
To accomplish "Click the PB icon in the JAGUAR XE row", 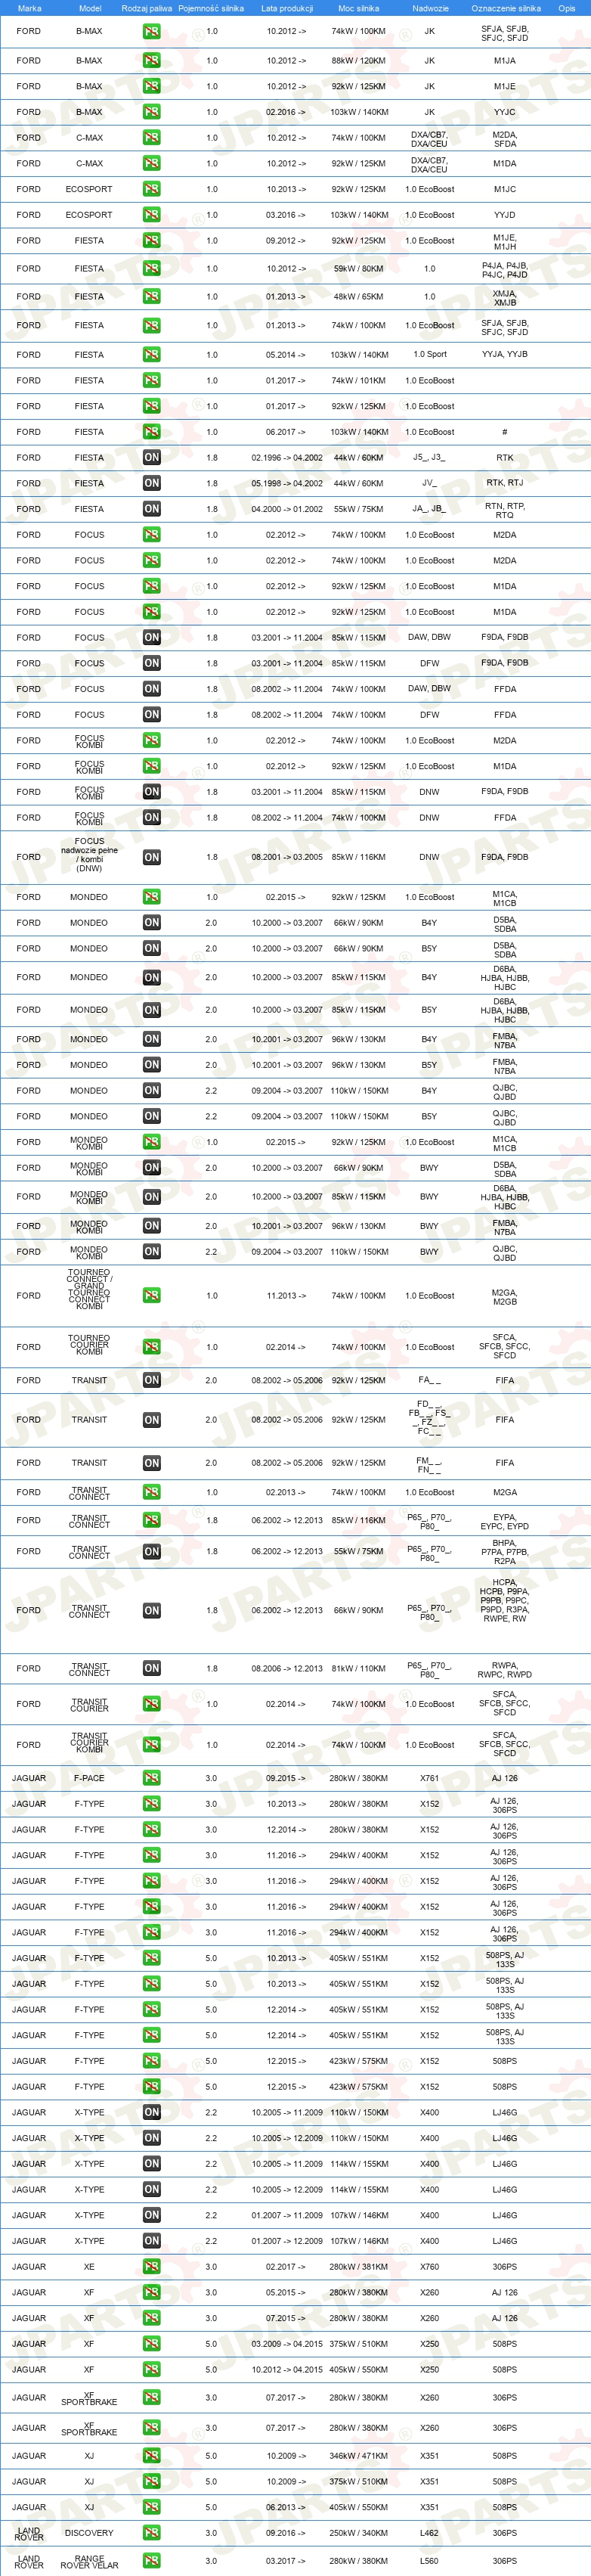I will coord(151,2267).
